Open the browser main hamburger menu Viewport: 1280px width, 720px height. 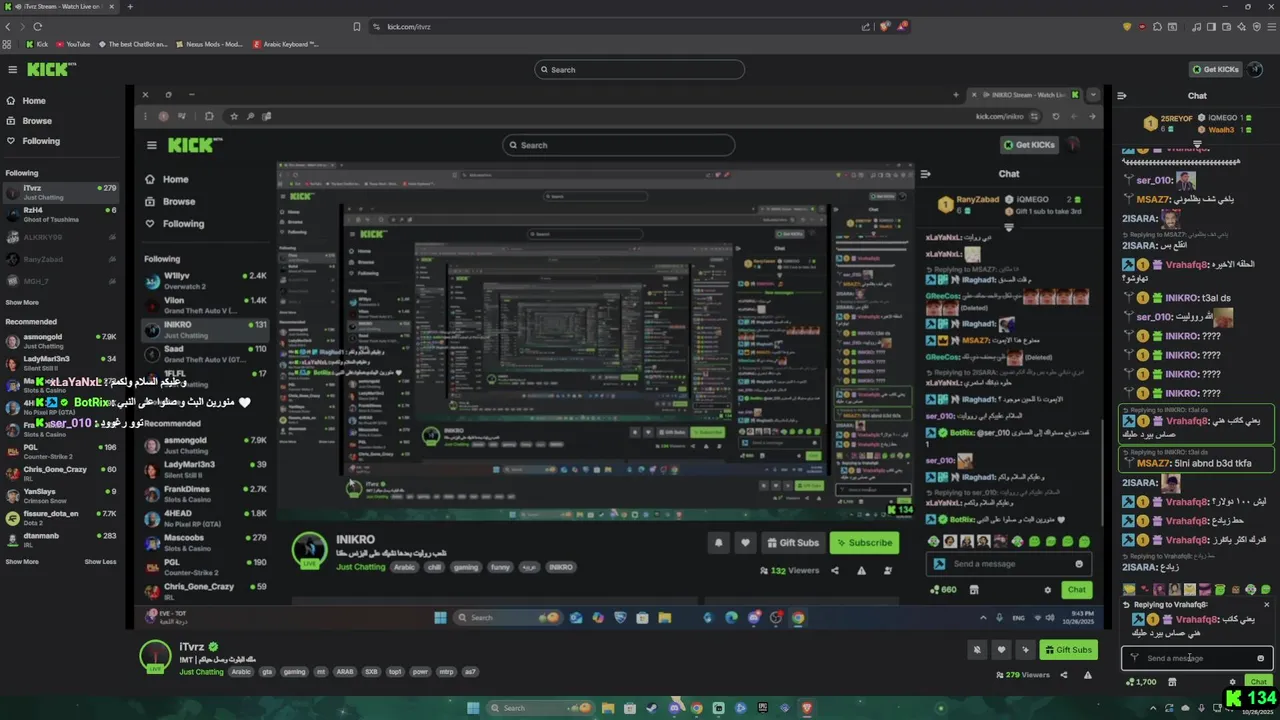pyautogui.click(x=1270, y=27)
